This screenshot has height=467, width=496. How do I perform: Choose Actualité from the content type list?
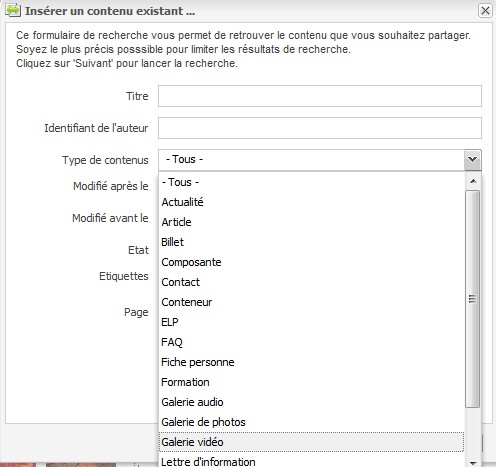(311, 202)
